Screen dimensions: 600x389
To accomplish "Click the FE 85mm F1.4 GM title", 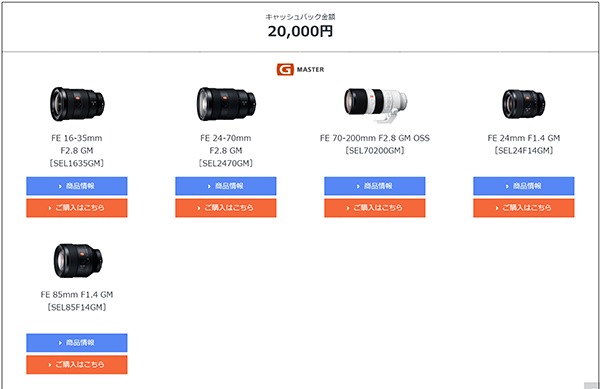I will (77, 295).
